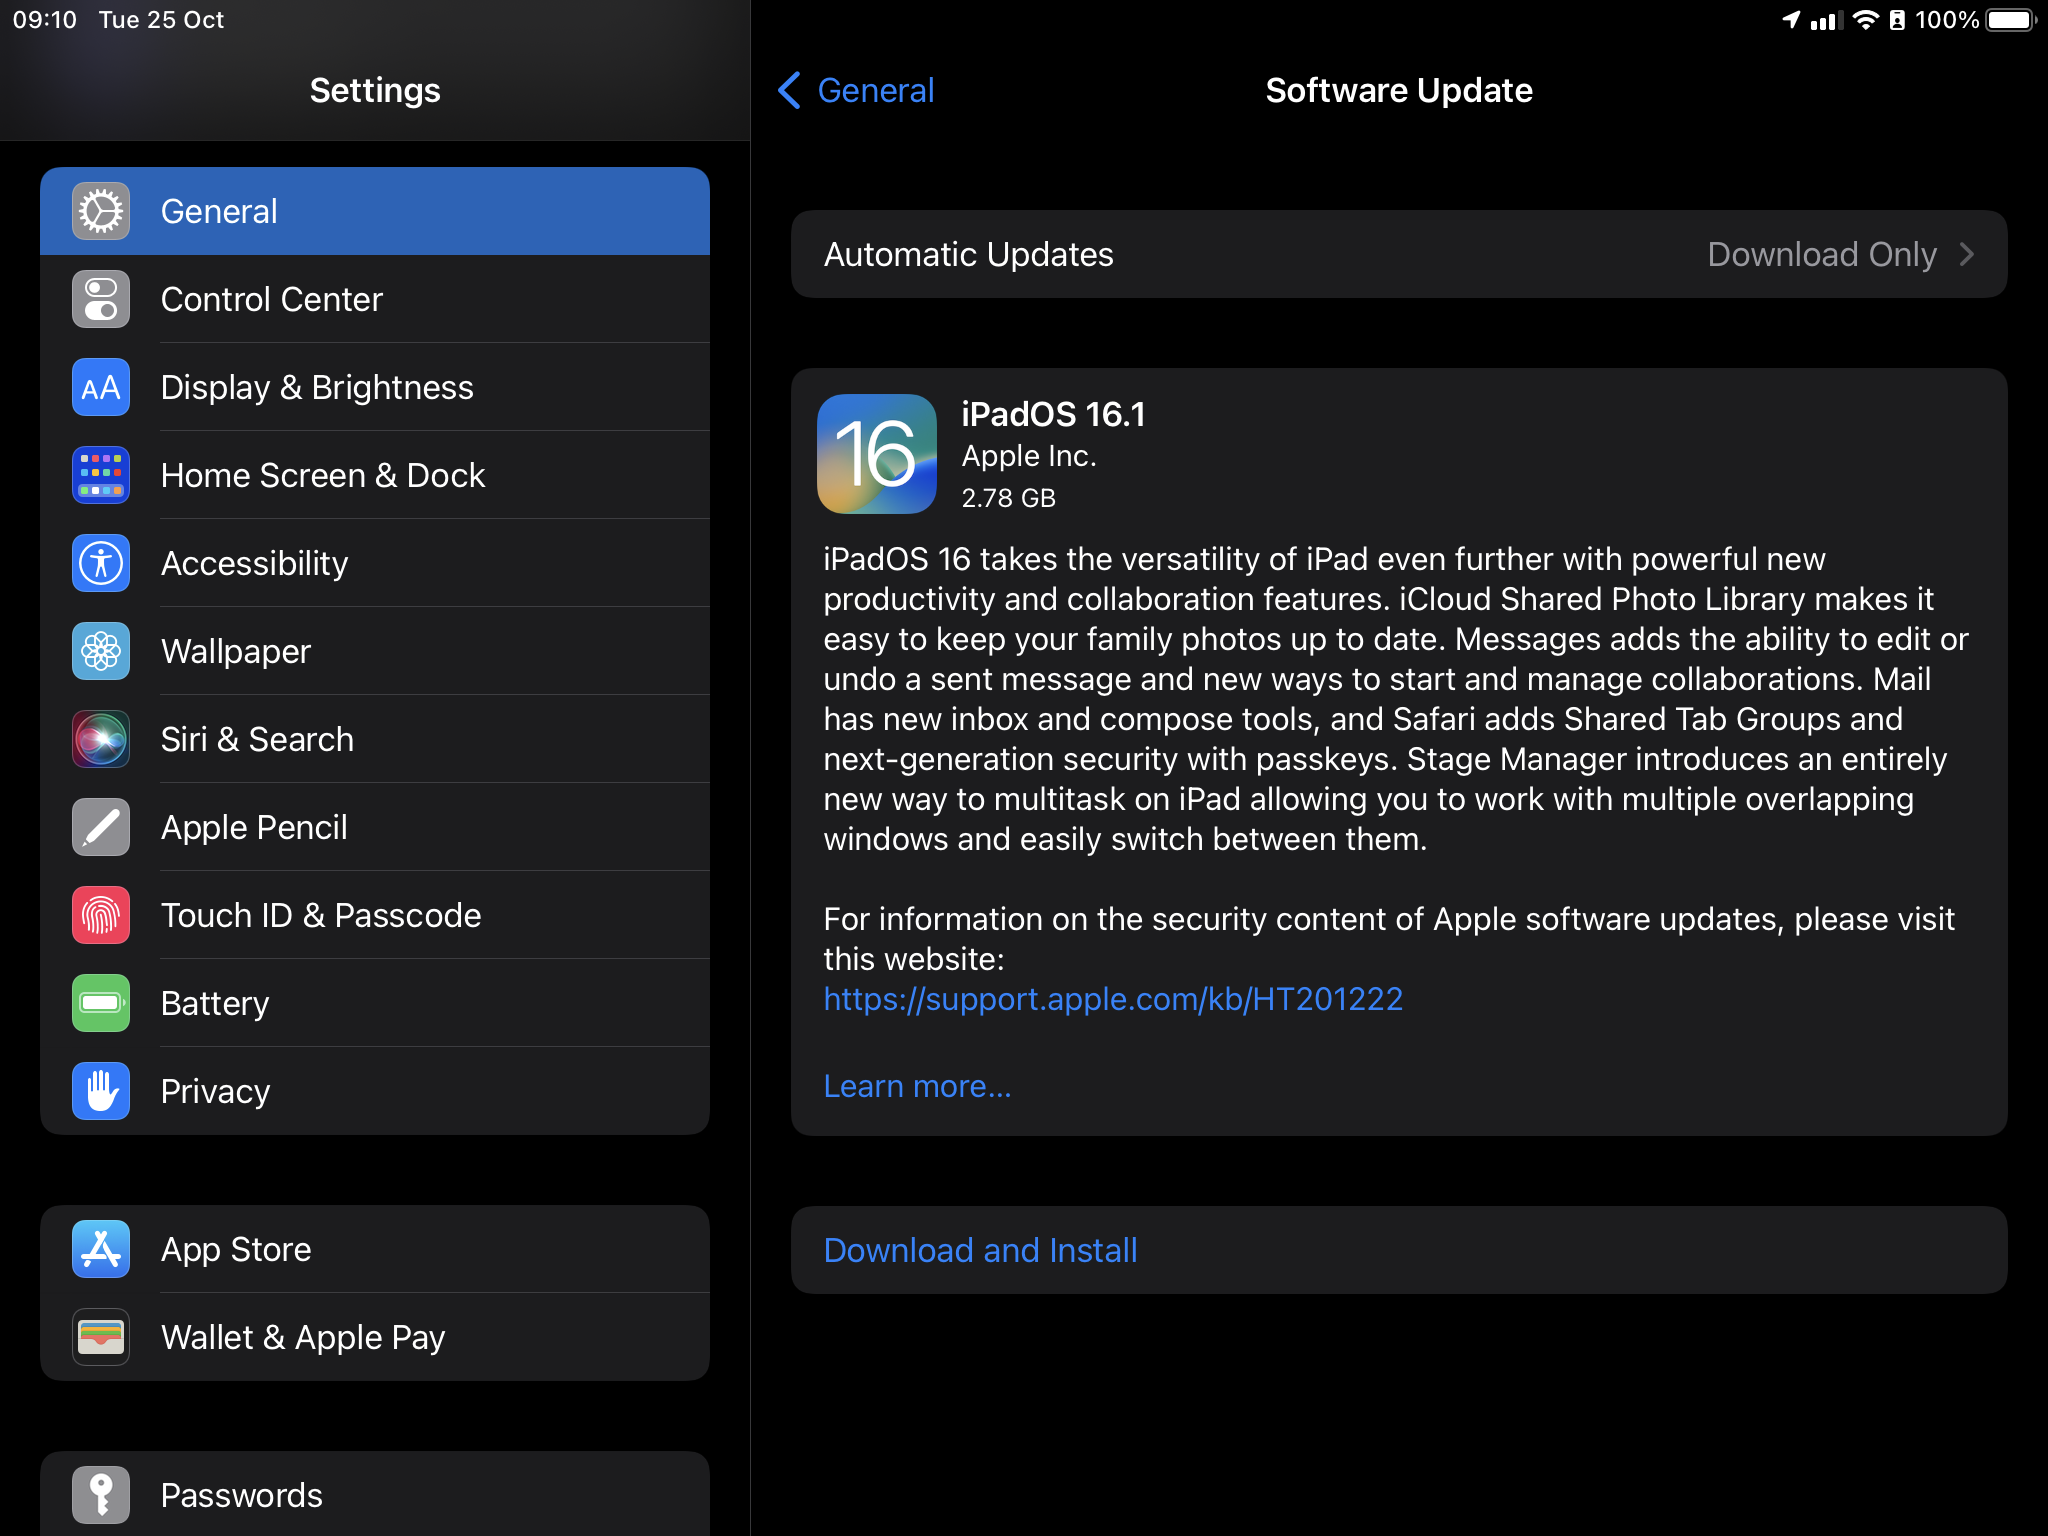Go to Home Screen & Dock settings
The width and height of the screenshot is (2048, 1536).
tap(375, 475)
